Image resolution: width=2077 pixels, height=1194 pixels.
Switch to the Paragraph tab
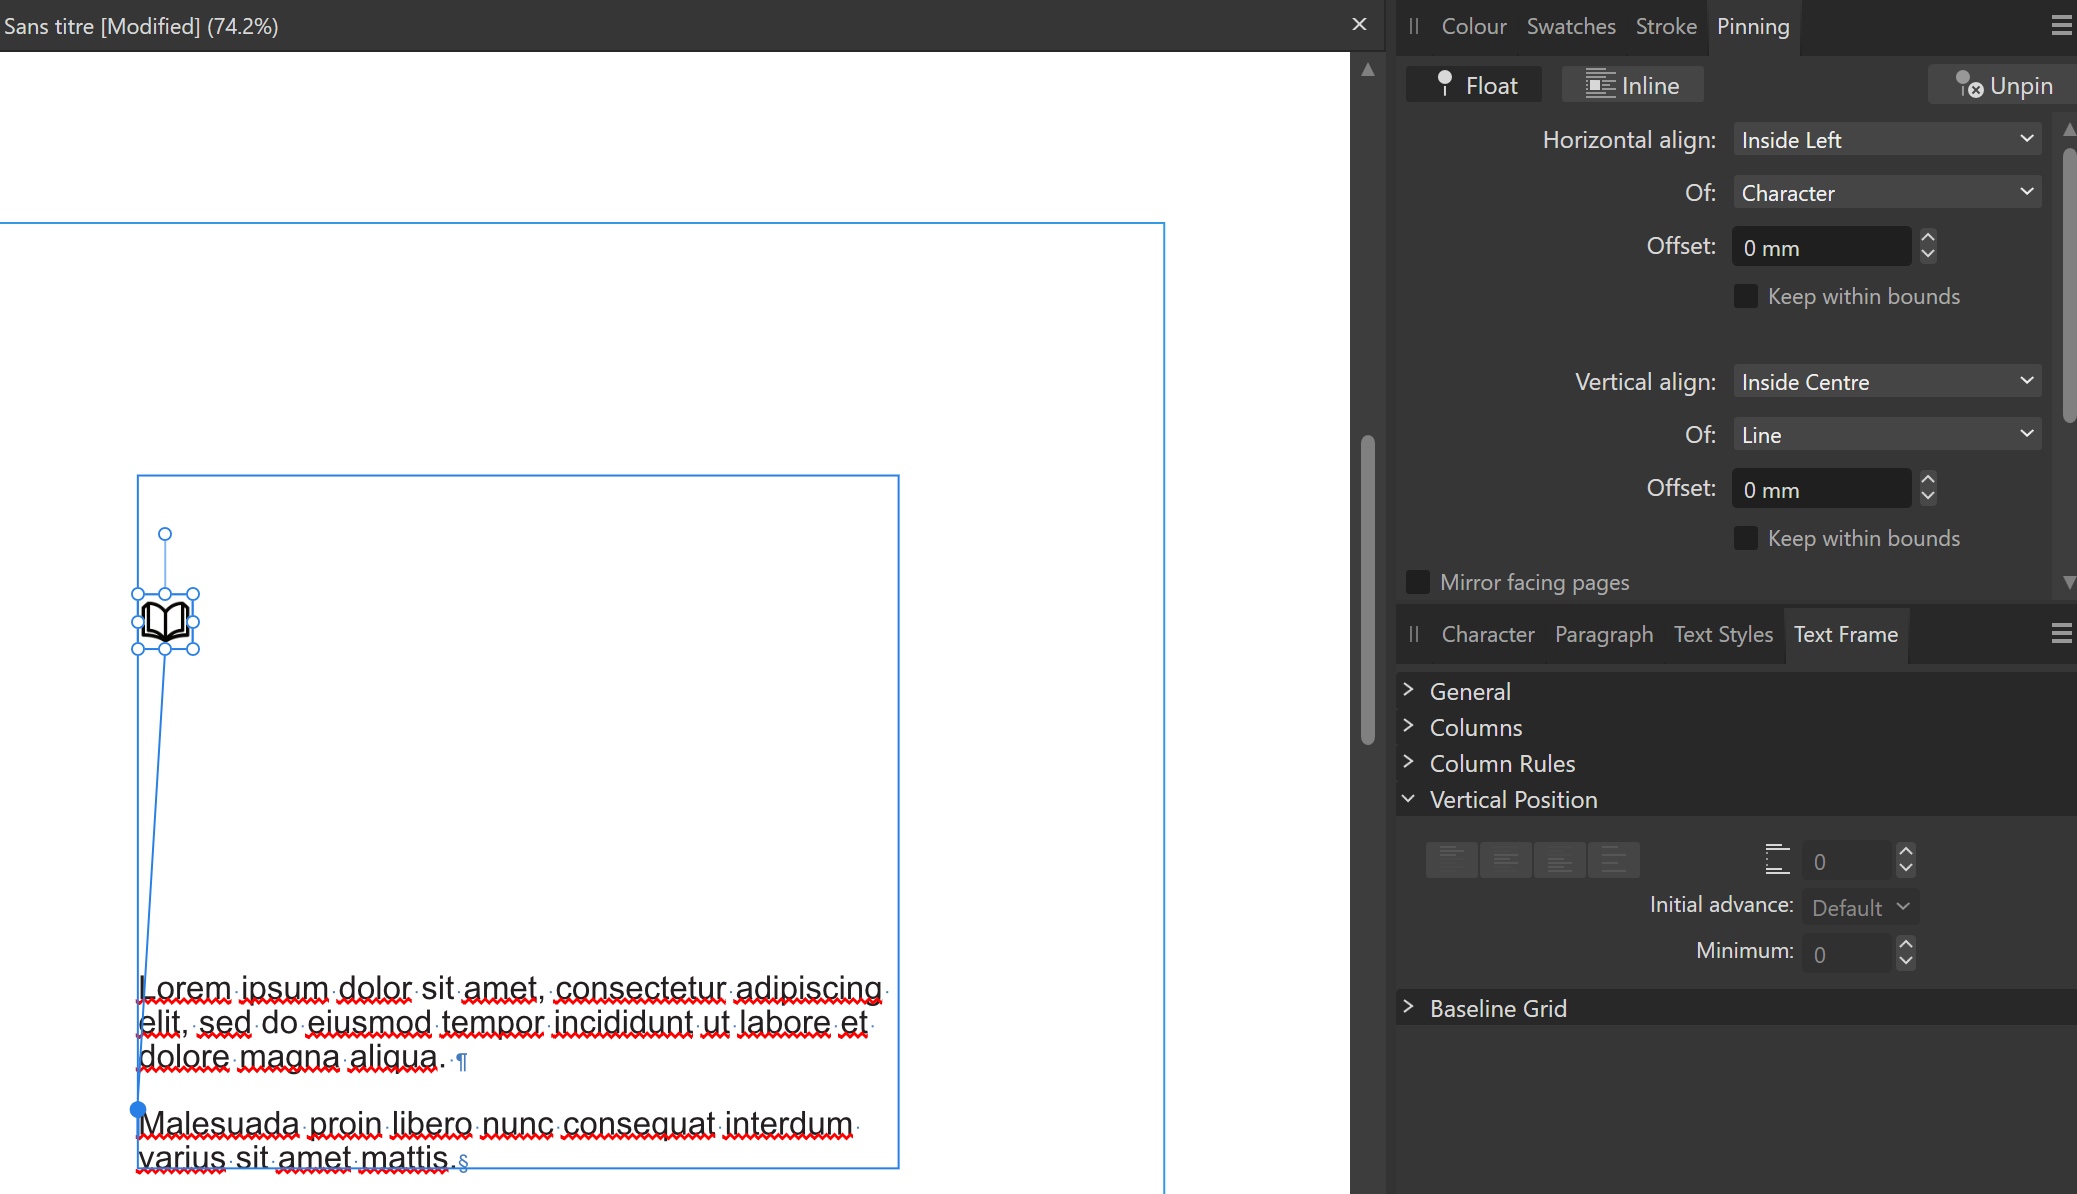1604,634
